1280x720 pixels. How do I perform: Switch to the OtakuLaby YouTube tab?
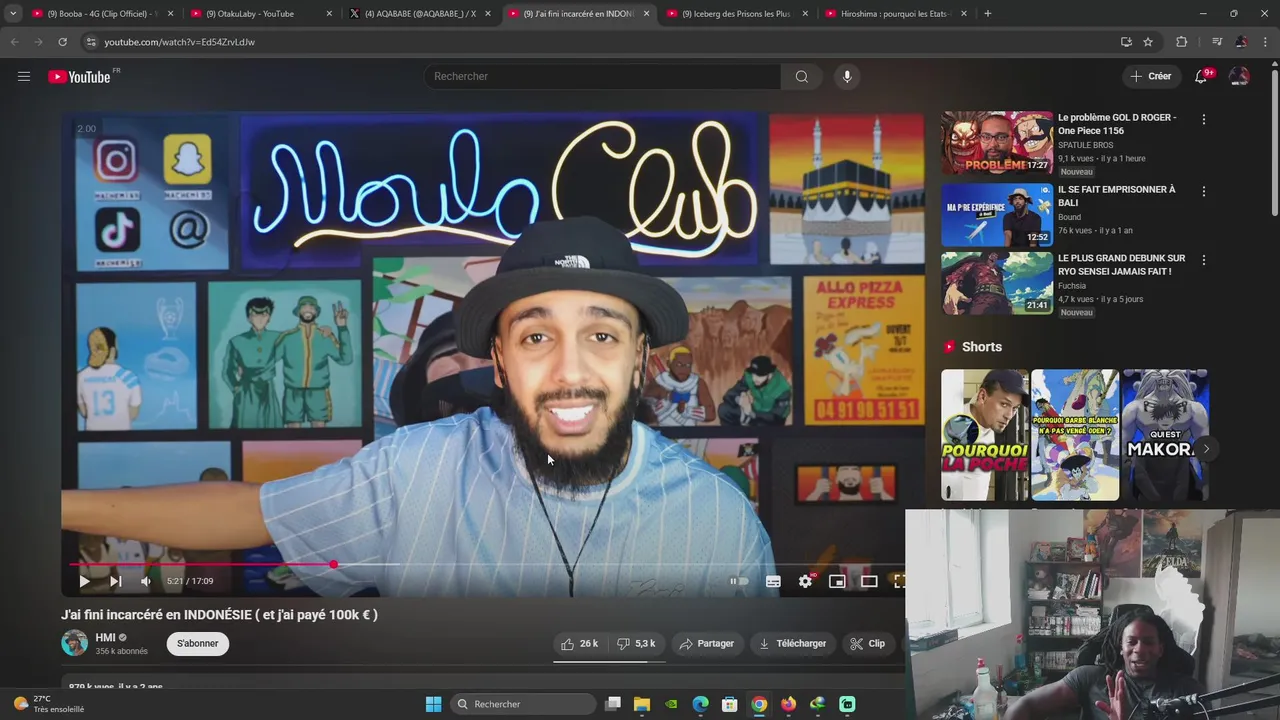coord(259,14)
